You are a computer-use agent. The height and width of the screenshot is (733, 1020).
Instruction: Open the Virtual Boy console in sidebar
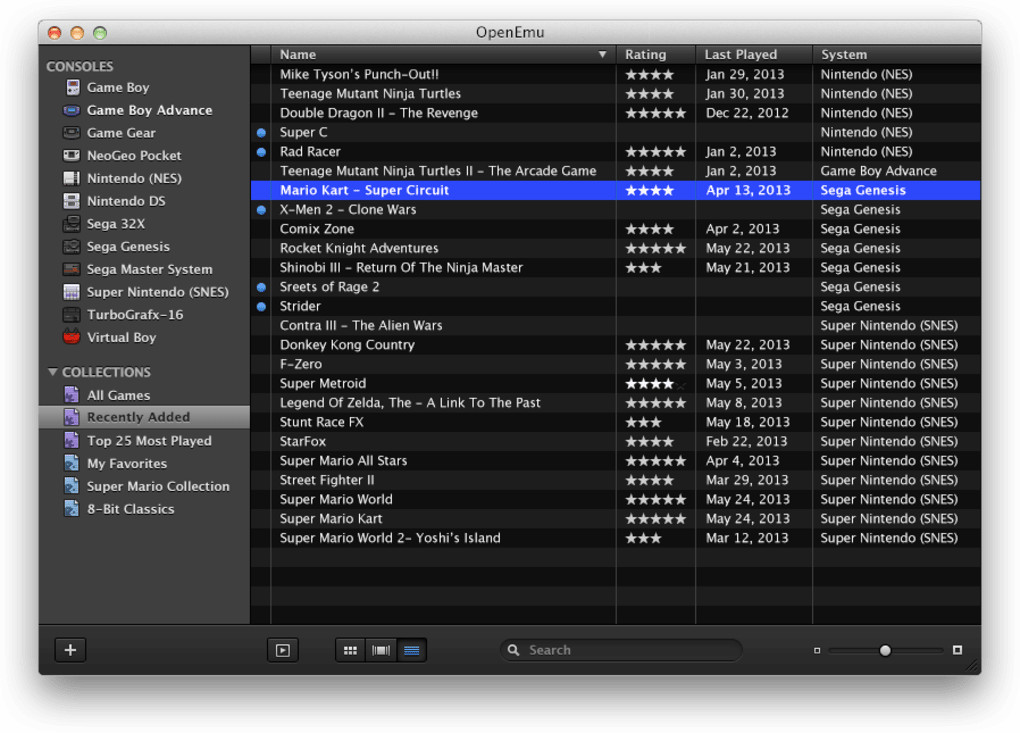121,337
